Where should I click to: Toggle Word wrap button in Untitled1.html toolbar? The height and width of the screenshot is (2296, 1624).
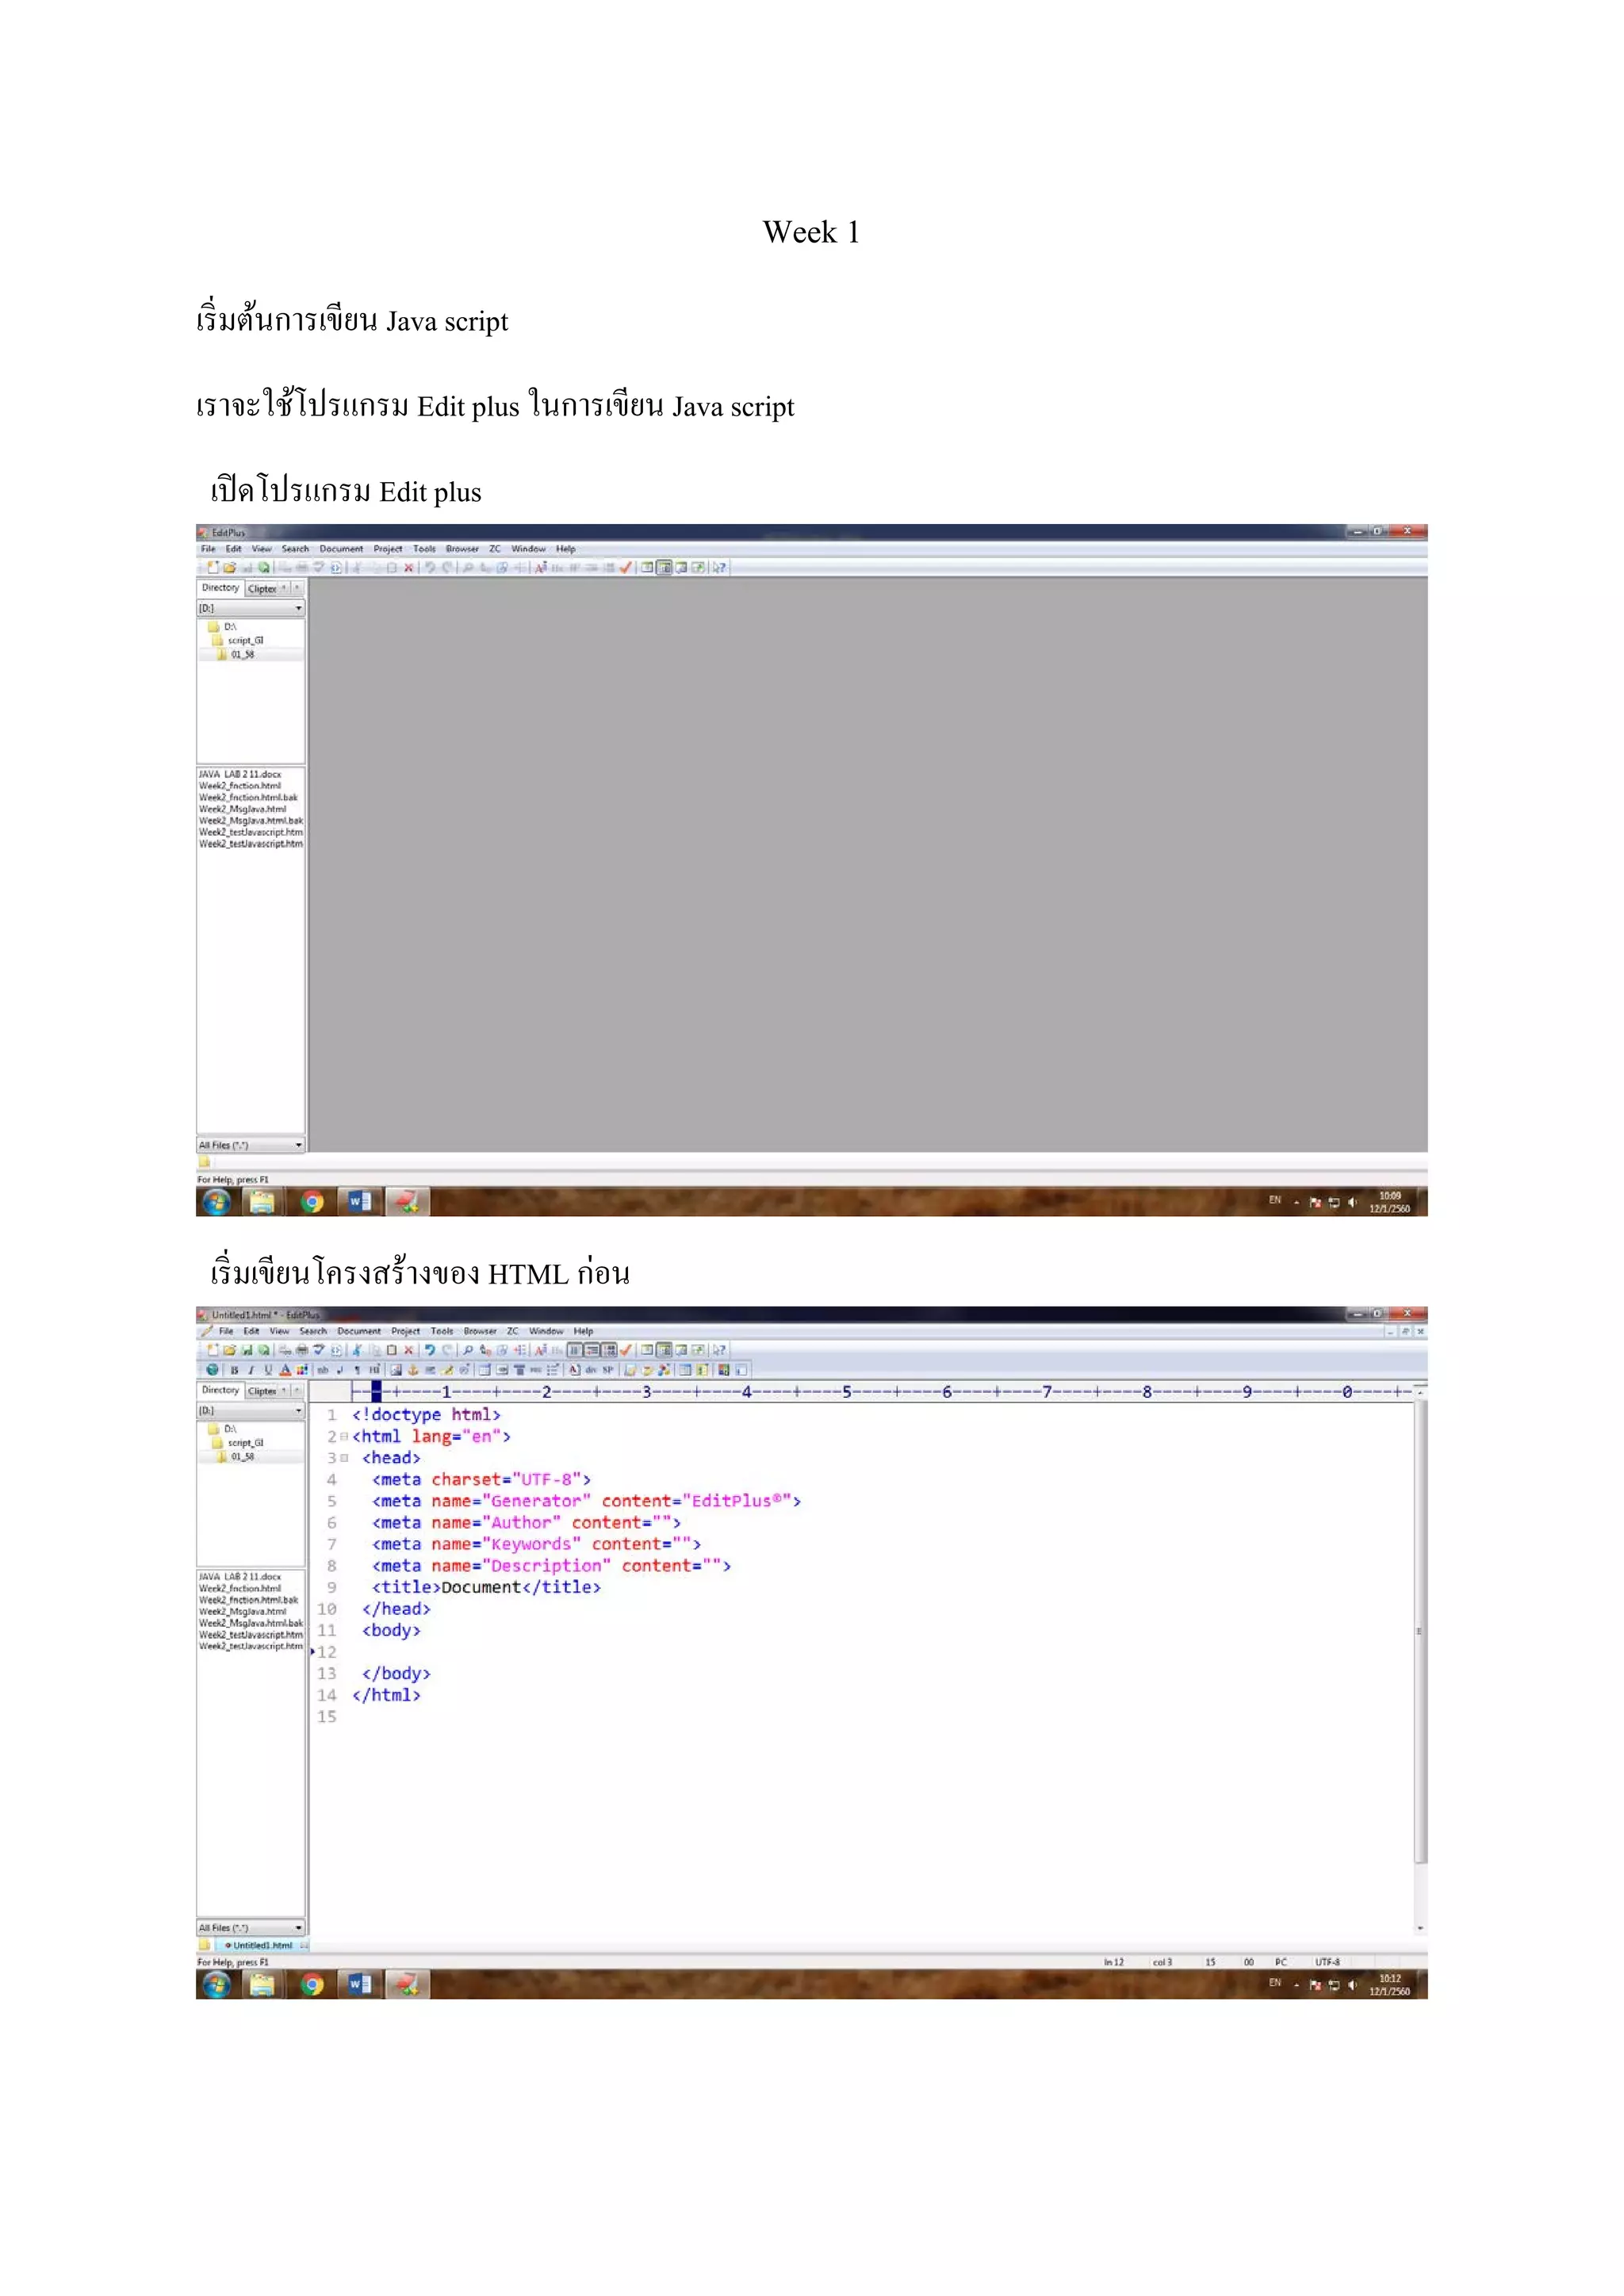tap(574, 1350)
